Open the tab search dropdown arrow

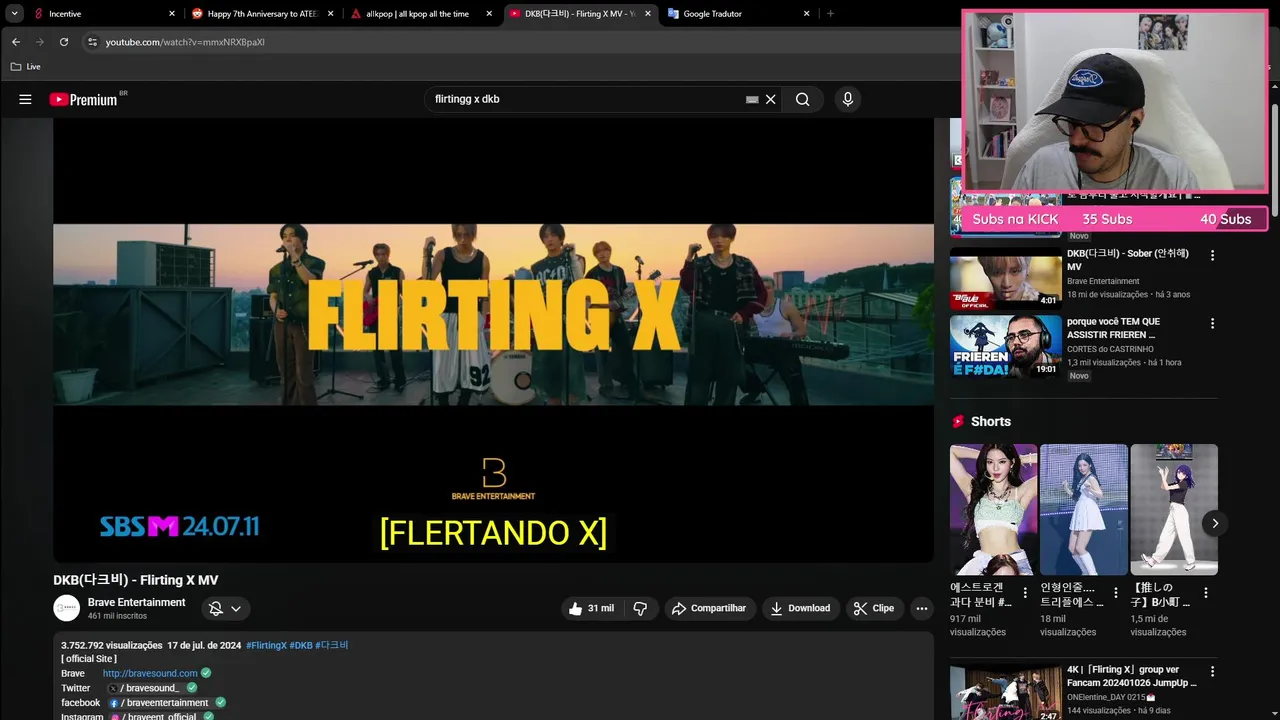point(14,14)
